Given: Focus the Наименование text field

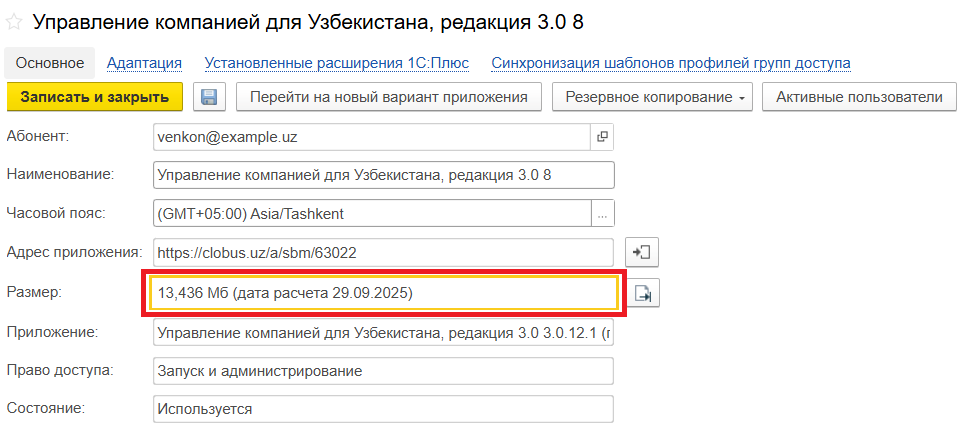Looking at the screenshot, I should [383, 175].
